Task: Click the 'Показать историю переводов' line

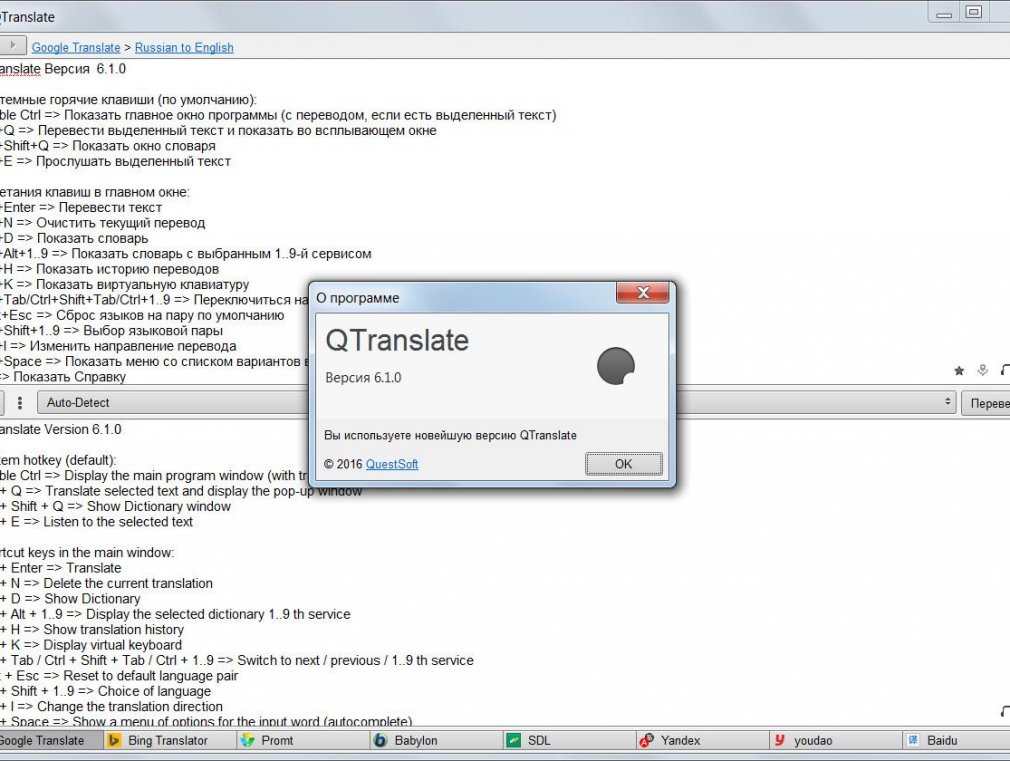Action: 110,269
